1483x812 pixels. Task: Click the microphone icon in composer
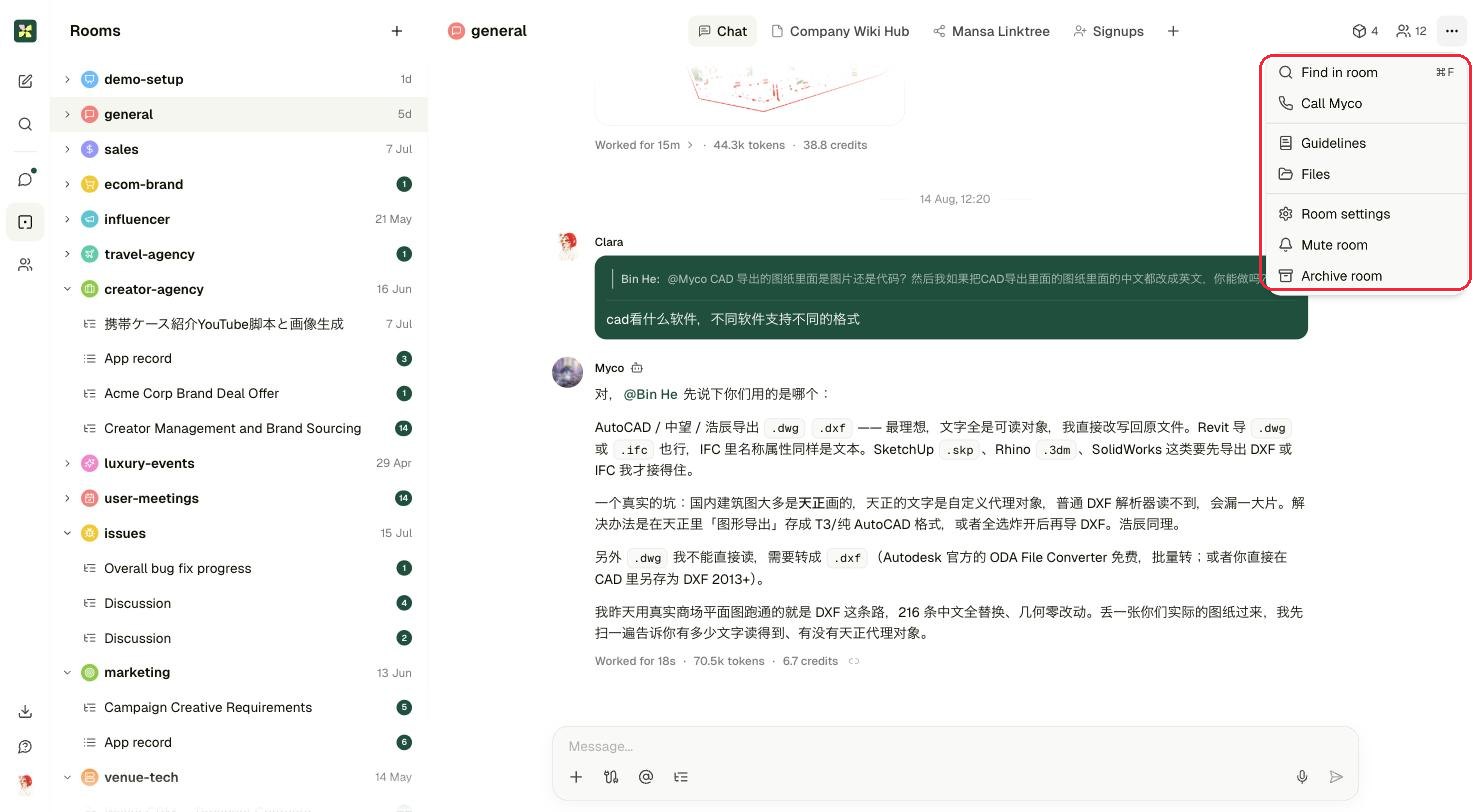point(1302,777)
